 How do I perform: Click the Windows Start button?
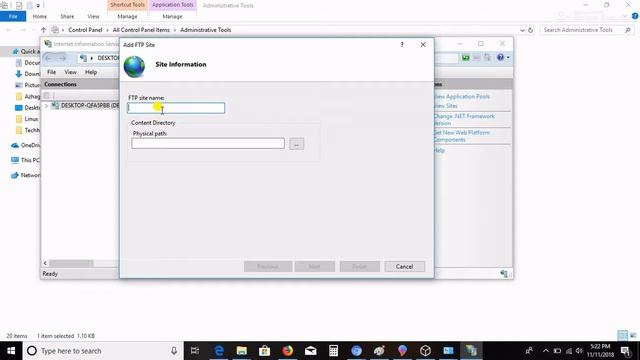pyautogui.click(x=11, y=351)
